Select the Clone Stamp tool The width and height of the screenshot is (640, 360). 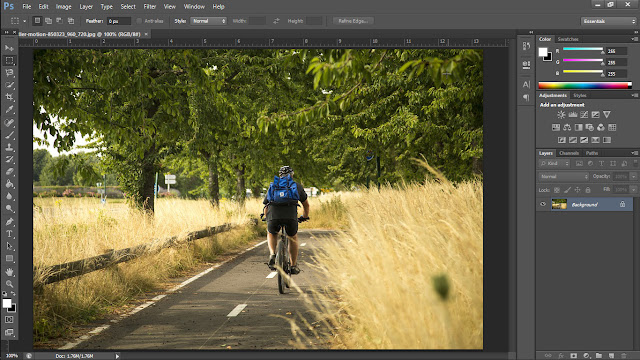coord(9,147)
